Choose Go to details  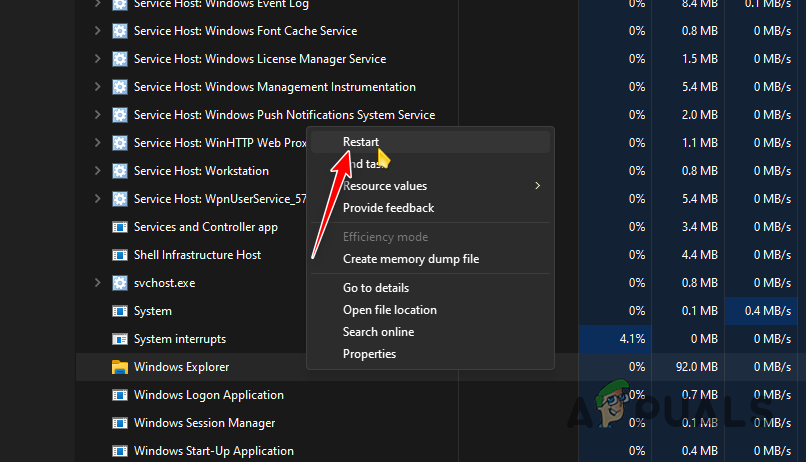430,288
